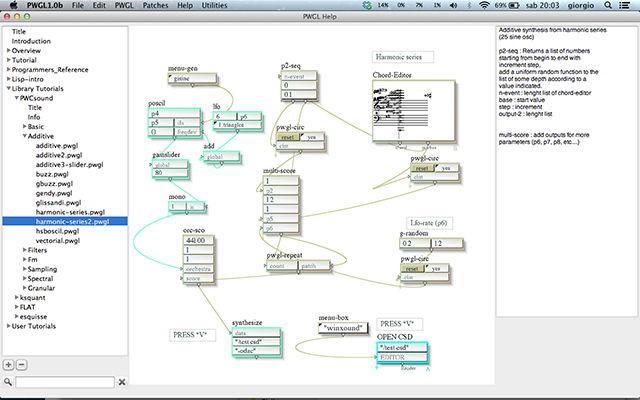Click the */test.csd* field in synthesize box
640x400 pixels.
click(257, 342)
